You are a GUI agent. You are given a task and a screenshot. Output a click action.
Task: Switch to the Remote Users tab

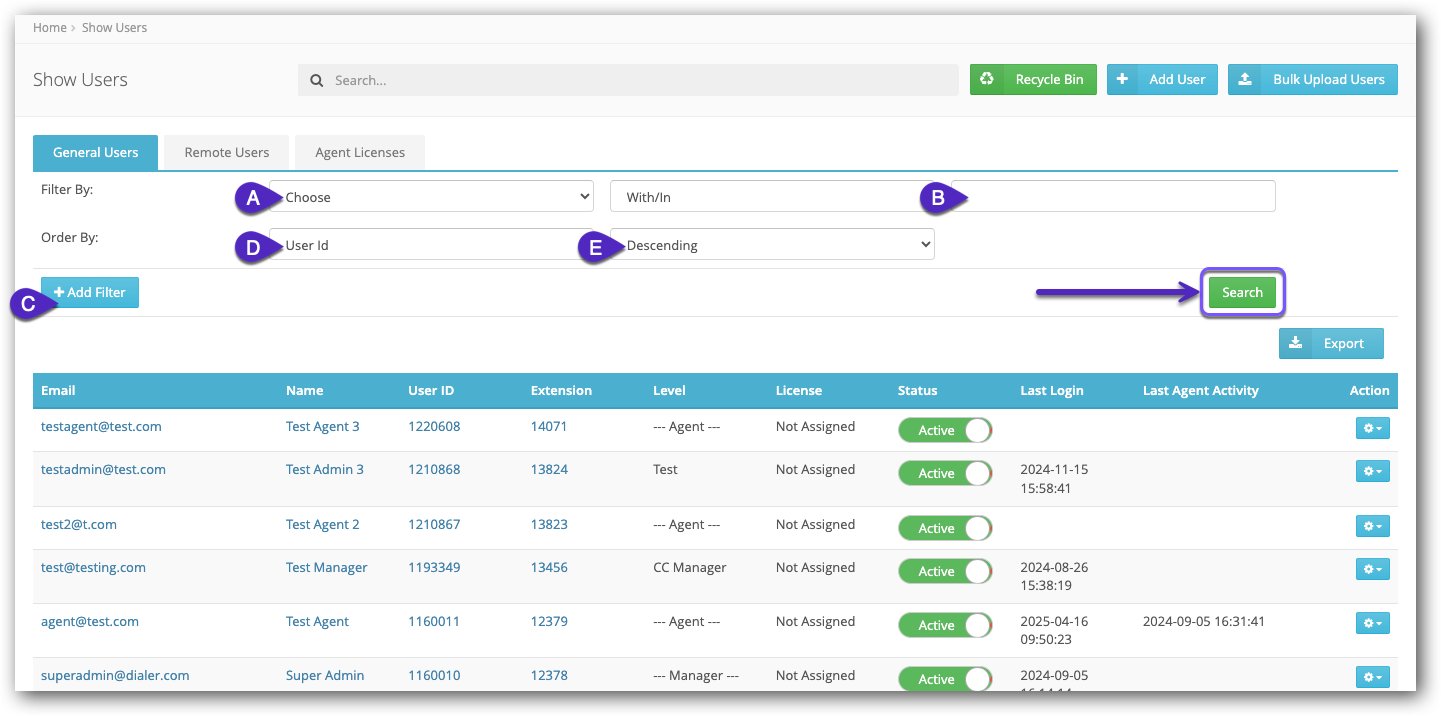click(227, 153)
